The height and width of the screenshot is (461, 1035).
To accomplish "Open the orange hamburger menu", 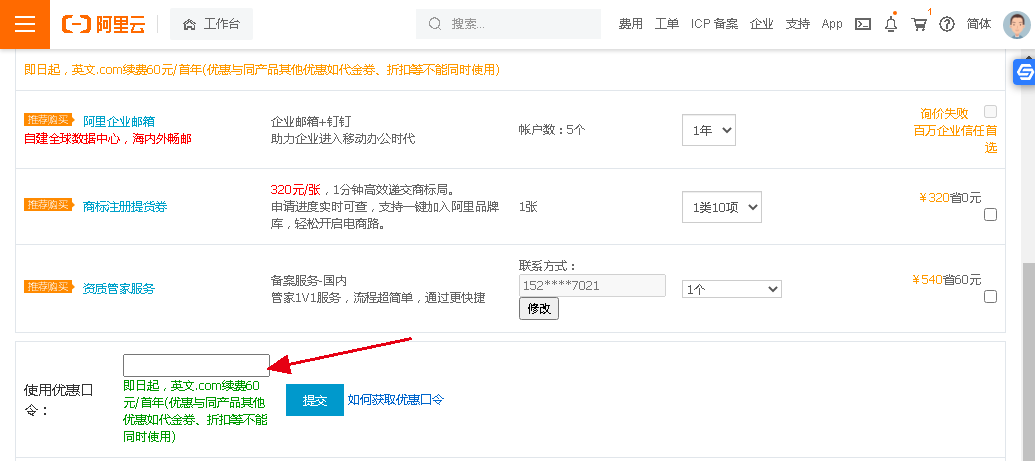I will (24, 24).
